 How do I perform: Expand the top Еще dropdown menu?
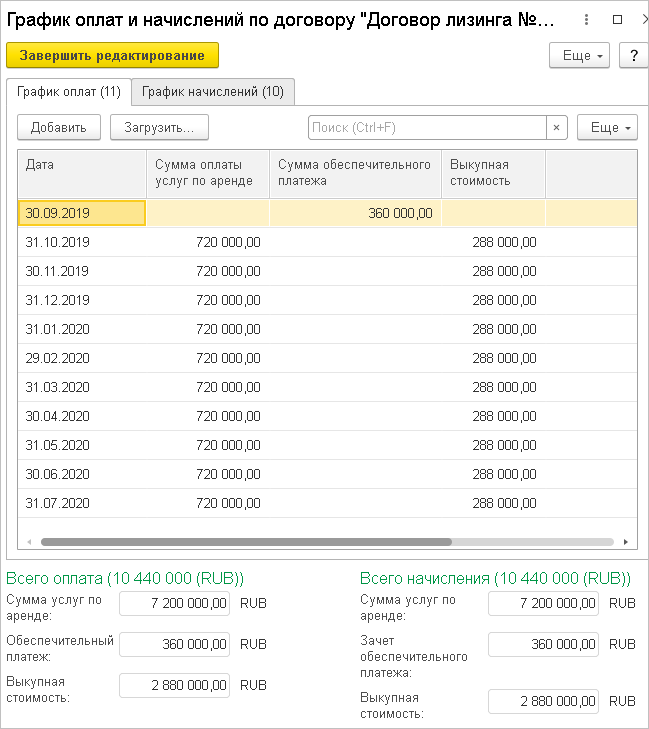579,55
